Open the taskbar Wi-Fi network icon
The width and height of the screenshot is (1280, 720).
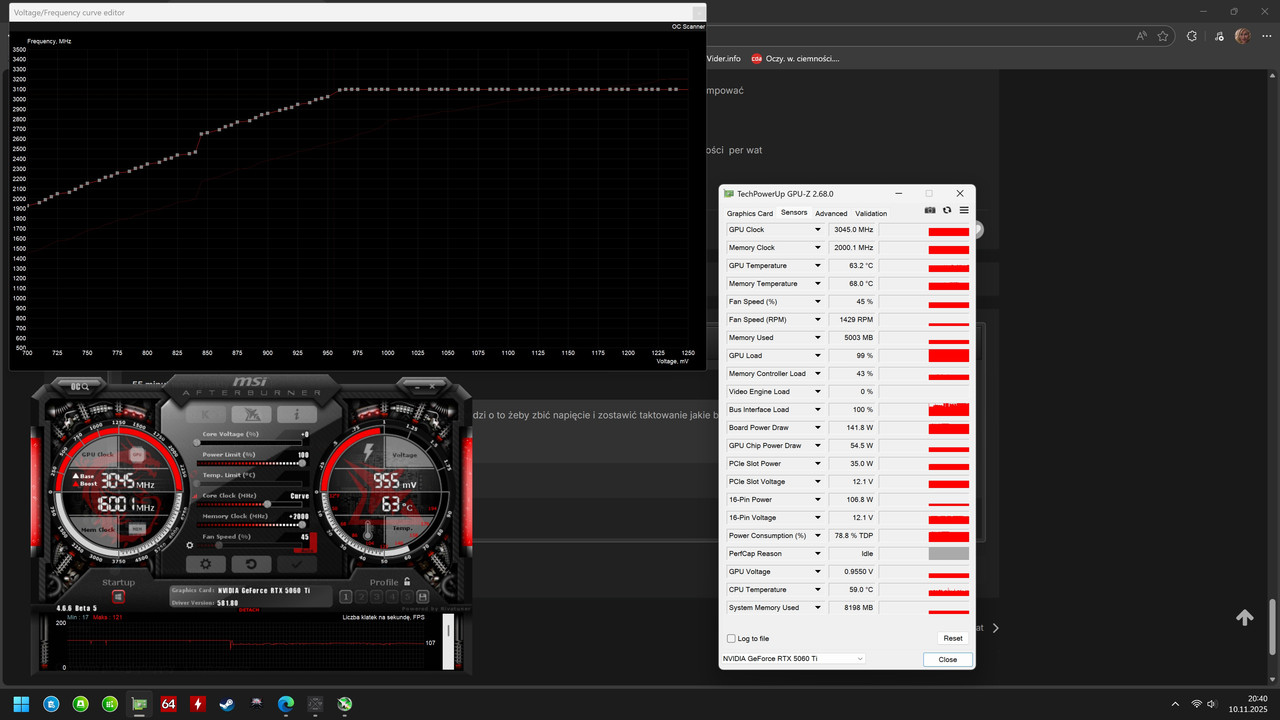tap(1196, 704)
